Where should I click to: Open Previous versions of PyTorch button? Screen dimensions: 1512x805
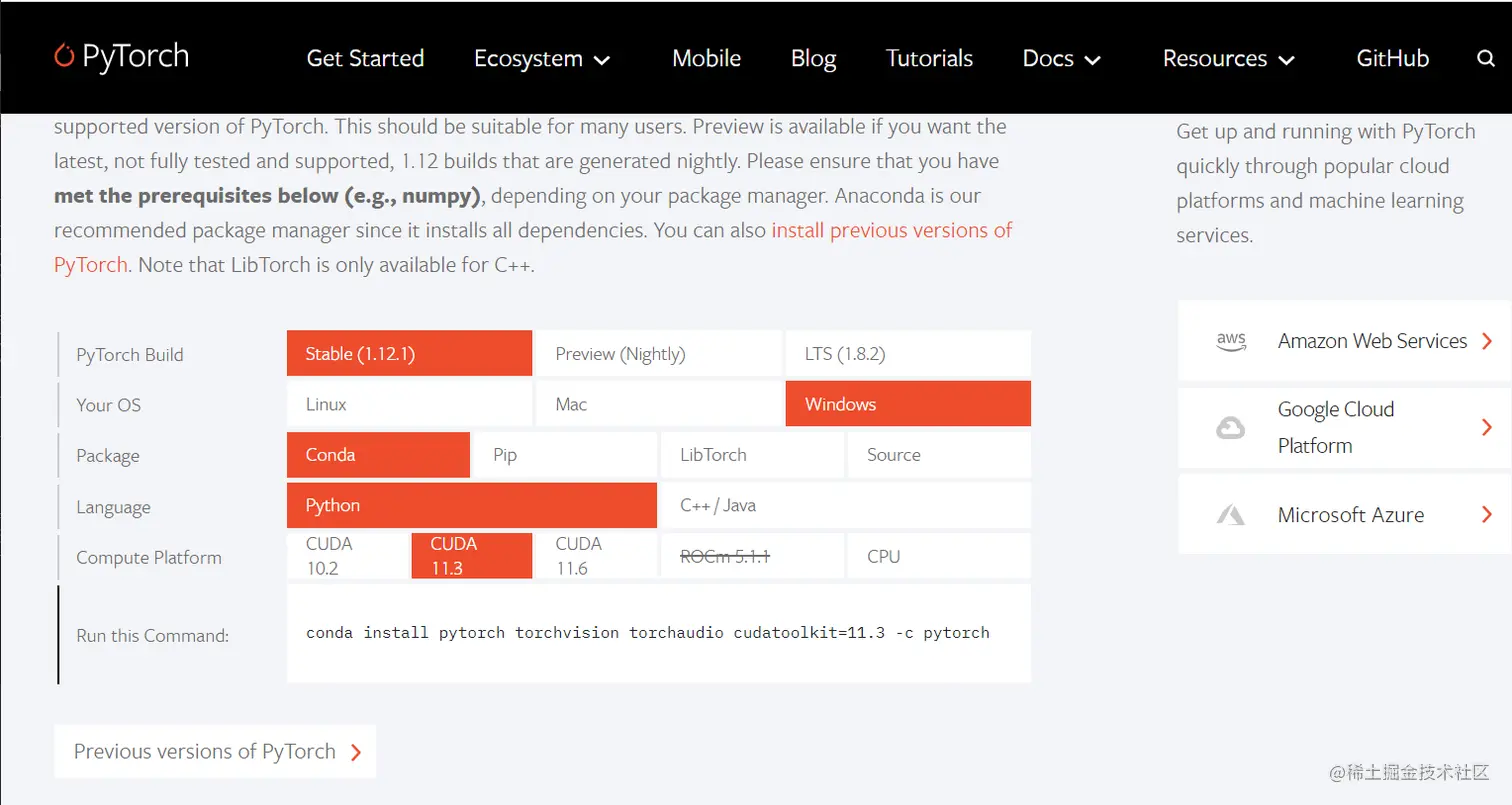click(215, 752)
